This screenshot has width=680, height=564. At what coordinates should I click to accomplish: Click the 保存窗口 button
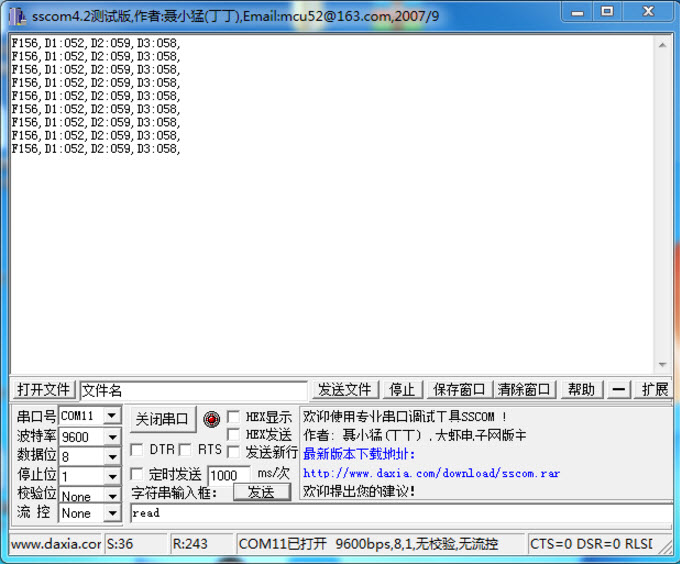tap(459, 390)
